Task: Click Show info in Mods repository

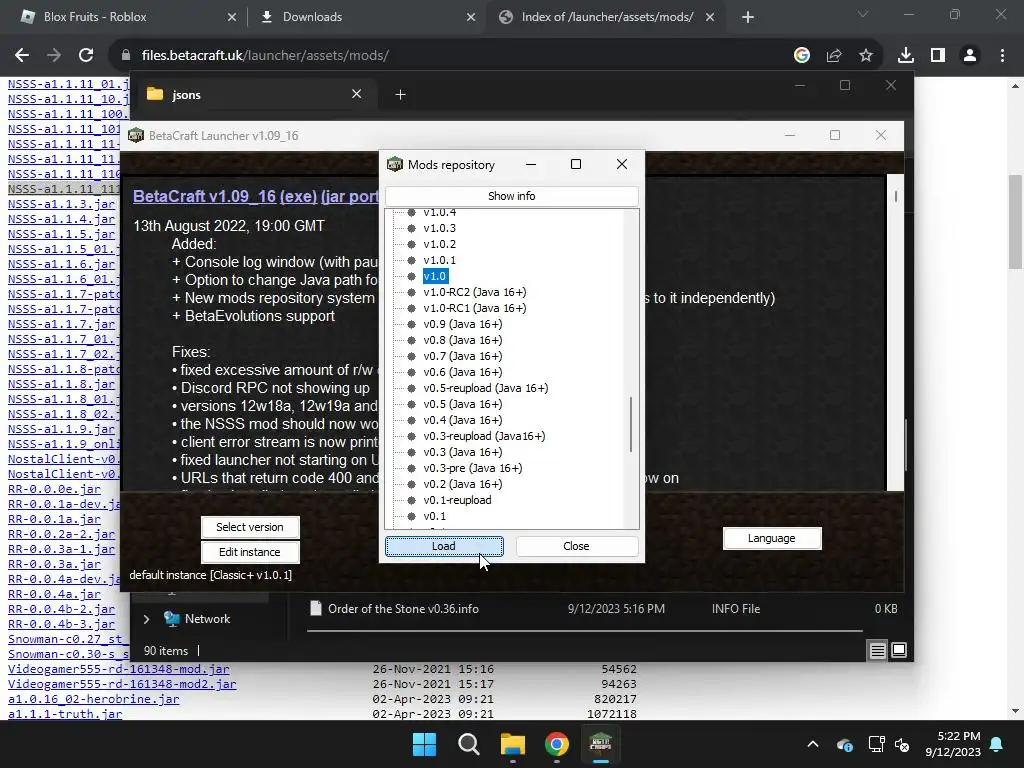Action: [x=511, y=196]
